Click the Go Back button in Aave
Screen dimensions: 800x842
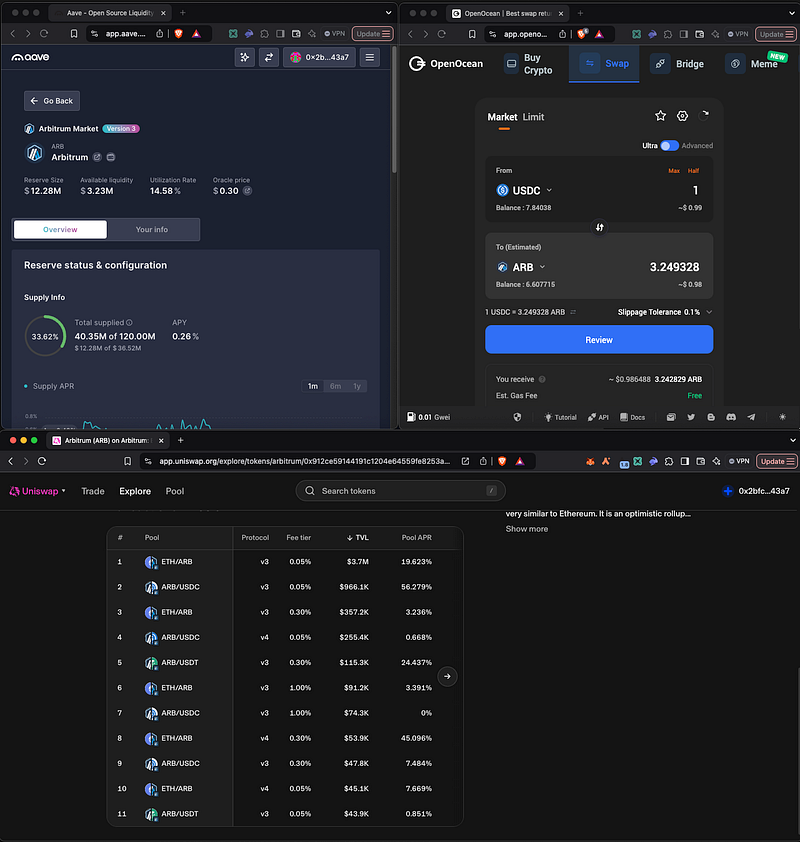pyautogui.click(x=52, y=101)
